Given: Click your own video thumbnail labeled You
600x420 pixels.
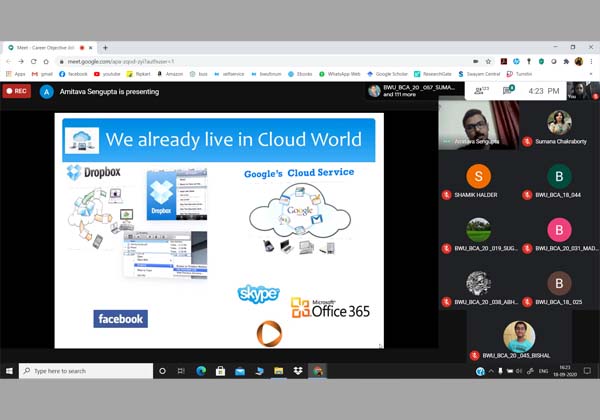Looking at the screenshot, I should coord(581,91).
